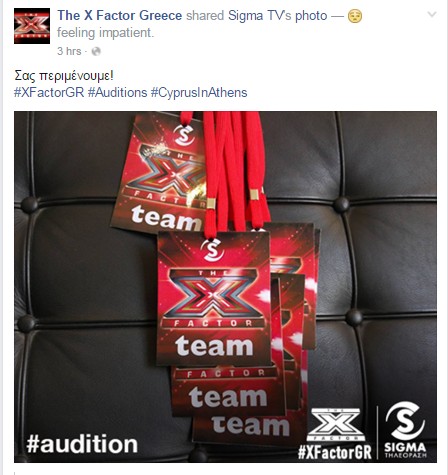Click the Sigma TV logo in photo
Viewport: 448px width, 475px height.
click(405, 430)
